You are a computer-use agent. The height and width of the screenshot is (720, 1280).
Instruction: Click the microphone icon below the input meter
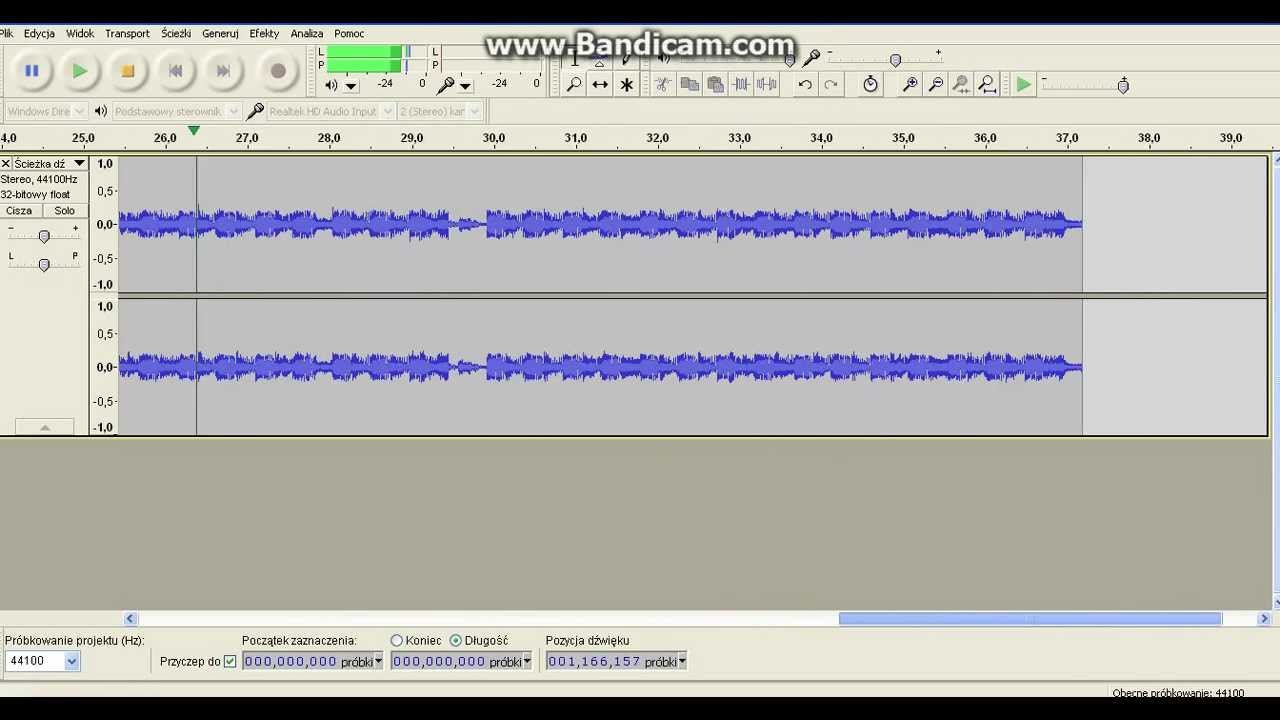pos(446,85)
